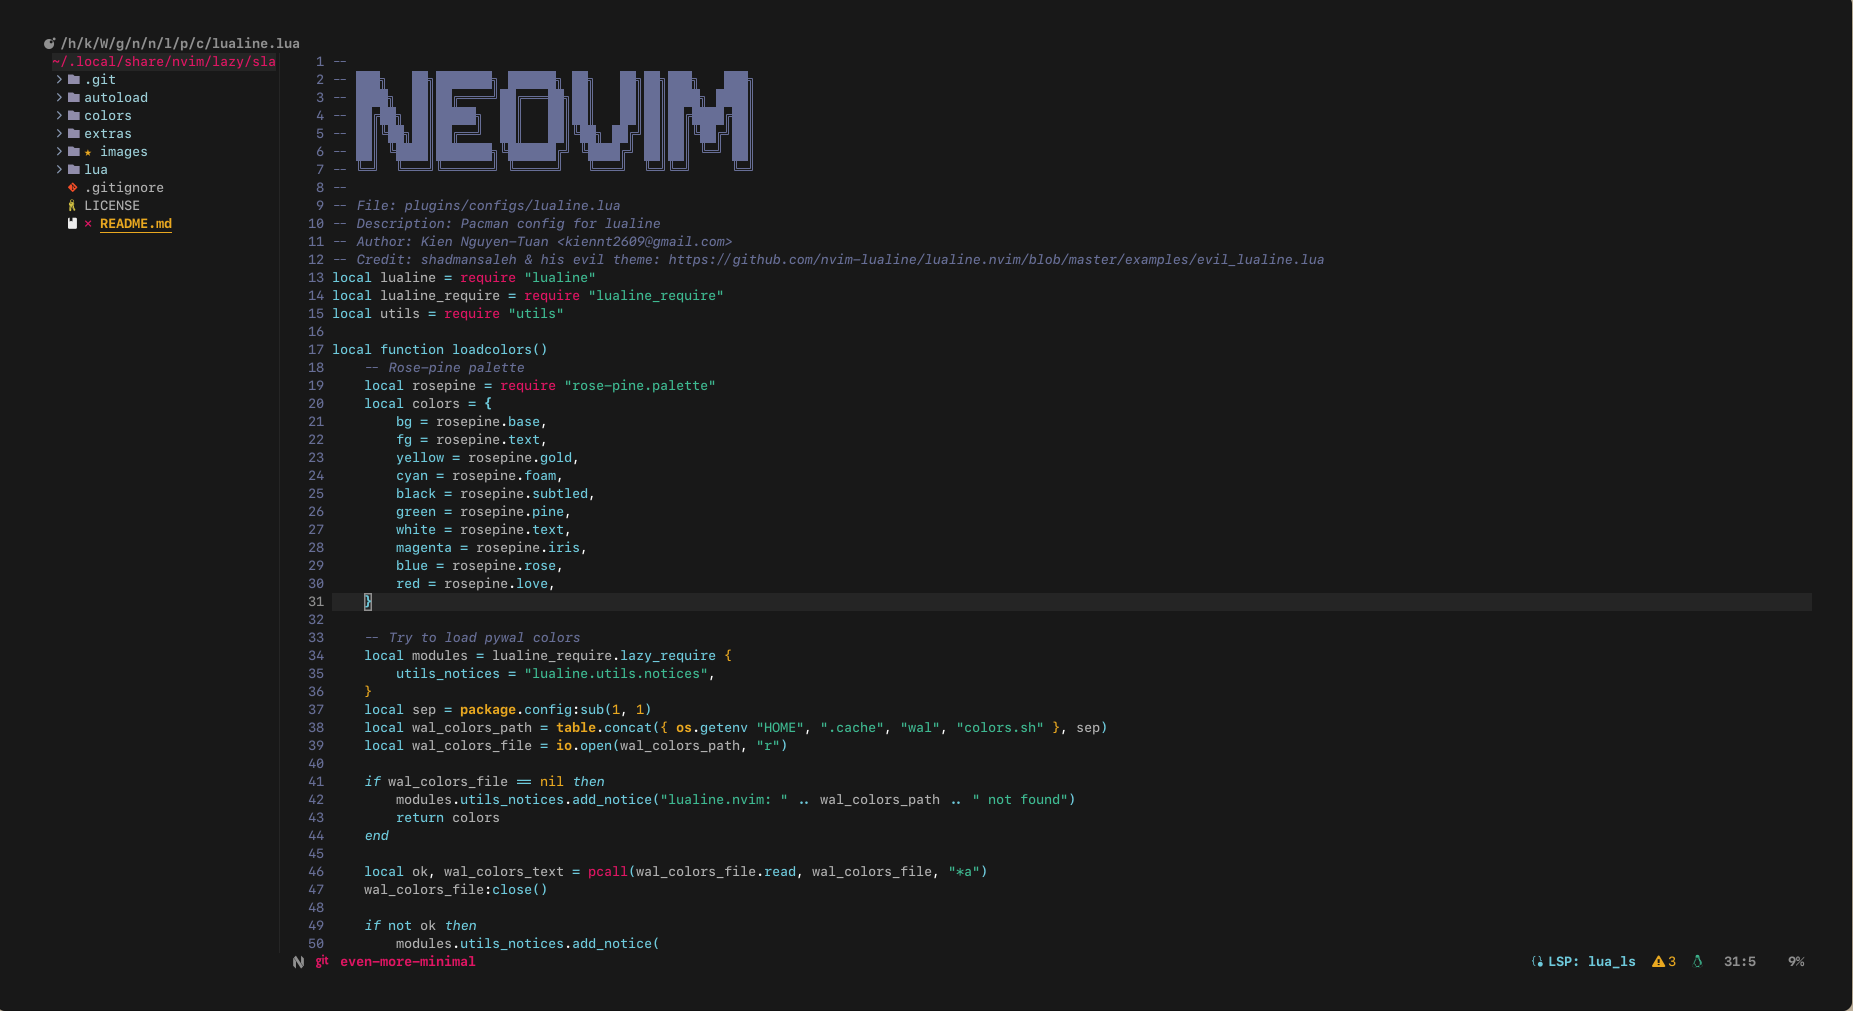
Task: Expand the extras folder chevron
Action: tap(59, 133)
